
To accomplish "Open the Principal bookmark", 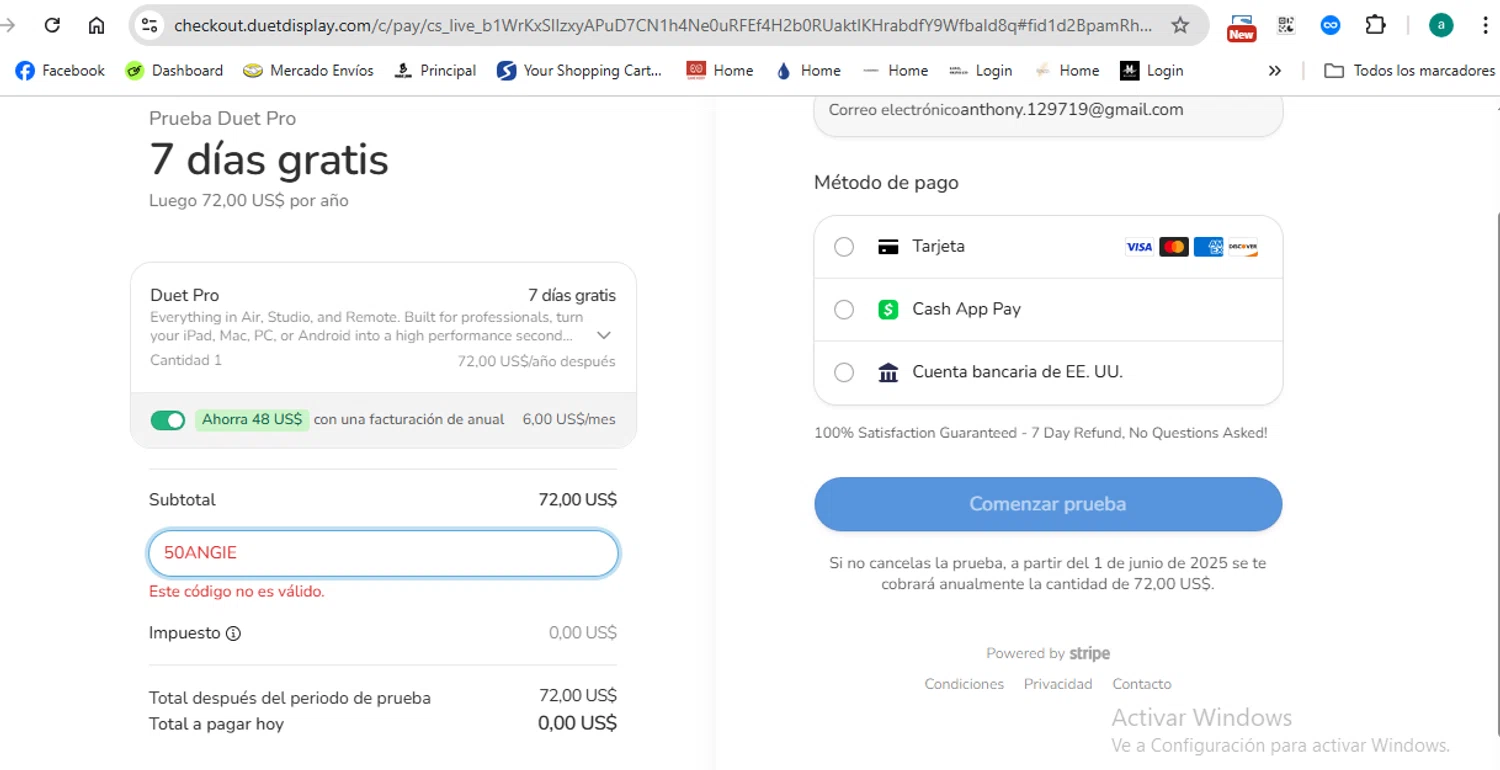I will coord(435,70).
